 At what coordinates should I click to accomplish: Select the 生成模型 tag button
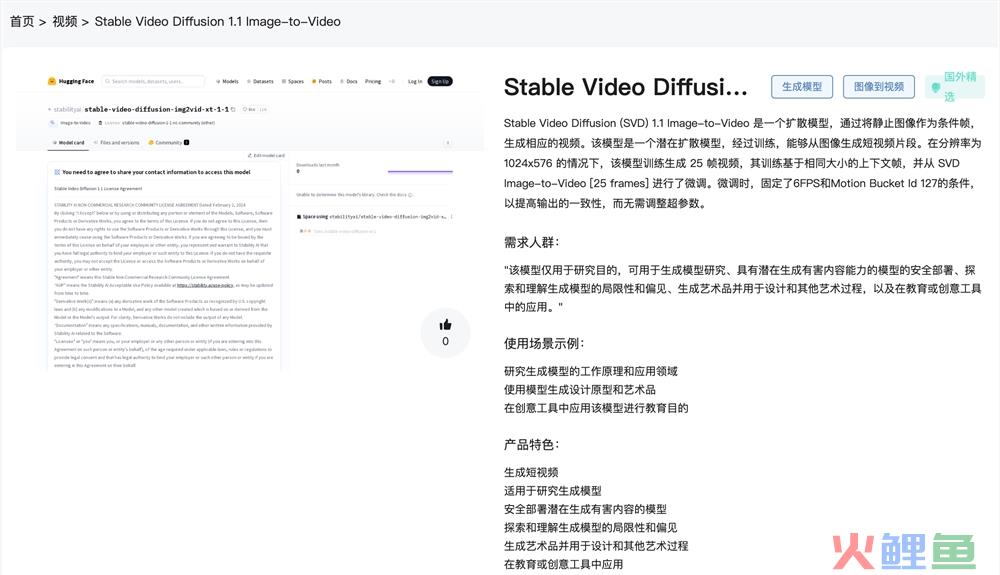coord(802,87)
